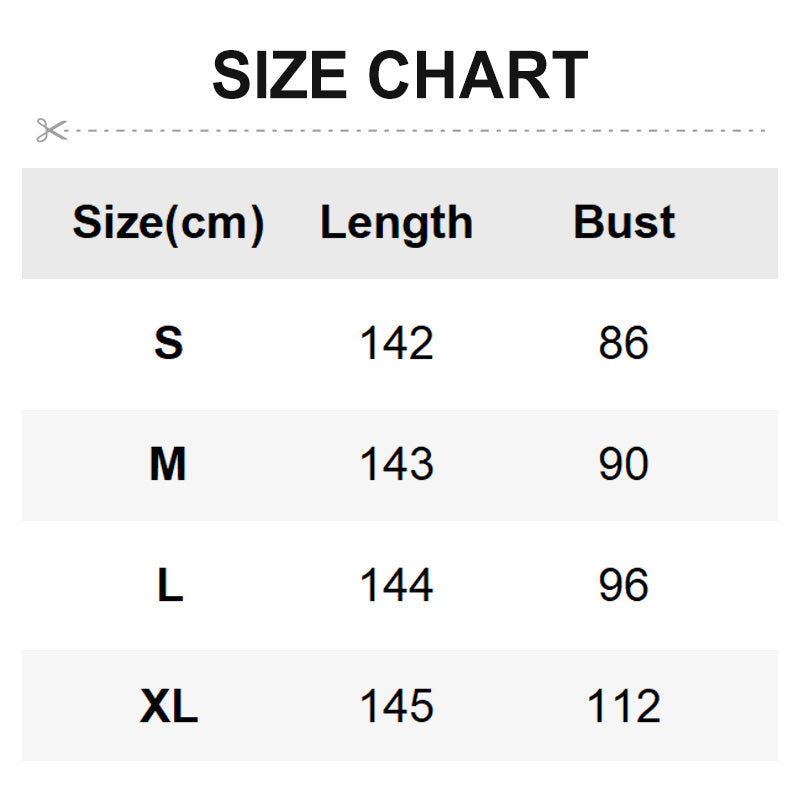Click the scissors icon beside the dotted line
800x800 pixels.
[51, 130]
